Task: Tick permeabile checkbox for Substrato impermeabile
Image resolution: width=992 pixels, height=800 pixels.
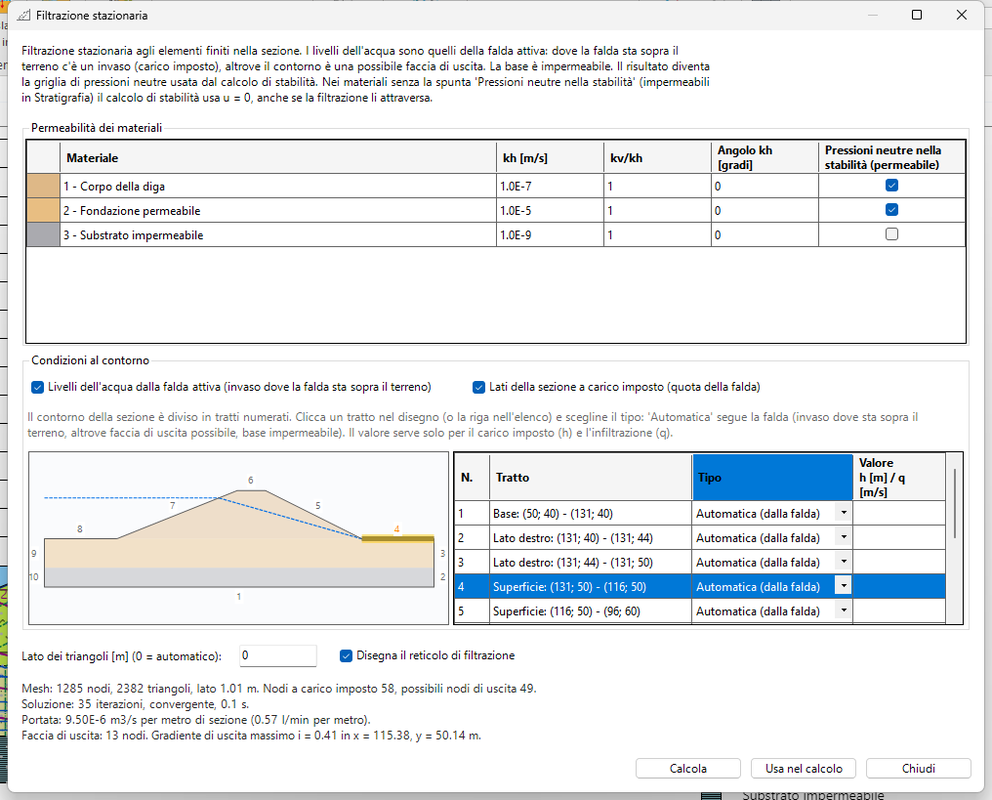Action: coord(891,234)
